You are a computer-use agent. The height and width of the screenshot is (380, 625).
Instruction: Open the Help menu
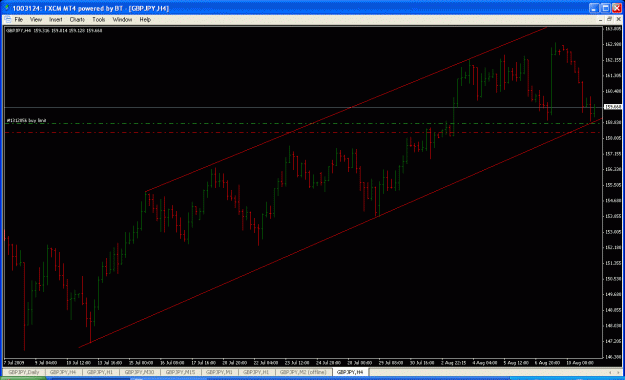point(145,20)
